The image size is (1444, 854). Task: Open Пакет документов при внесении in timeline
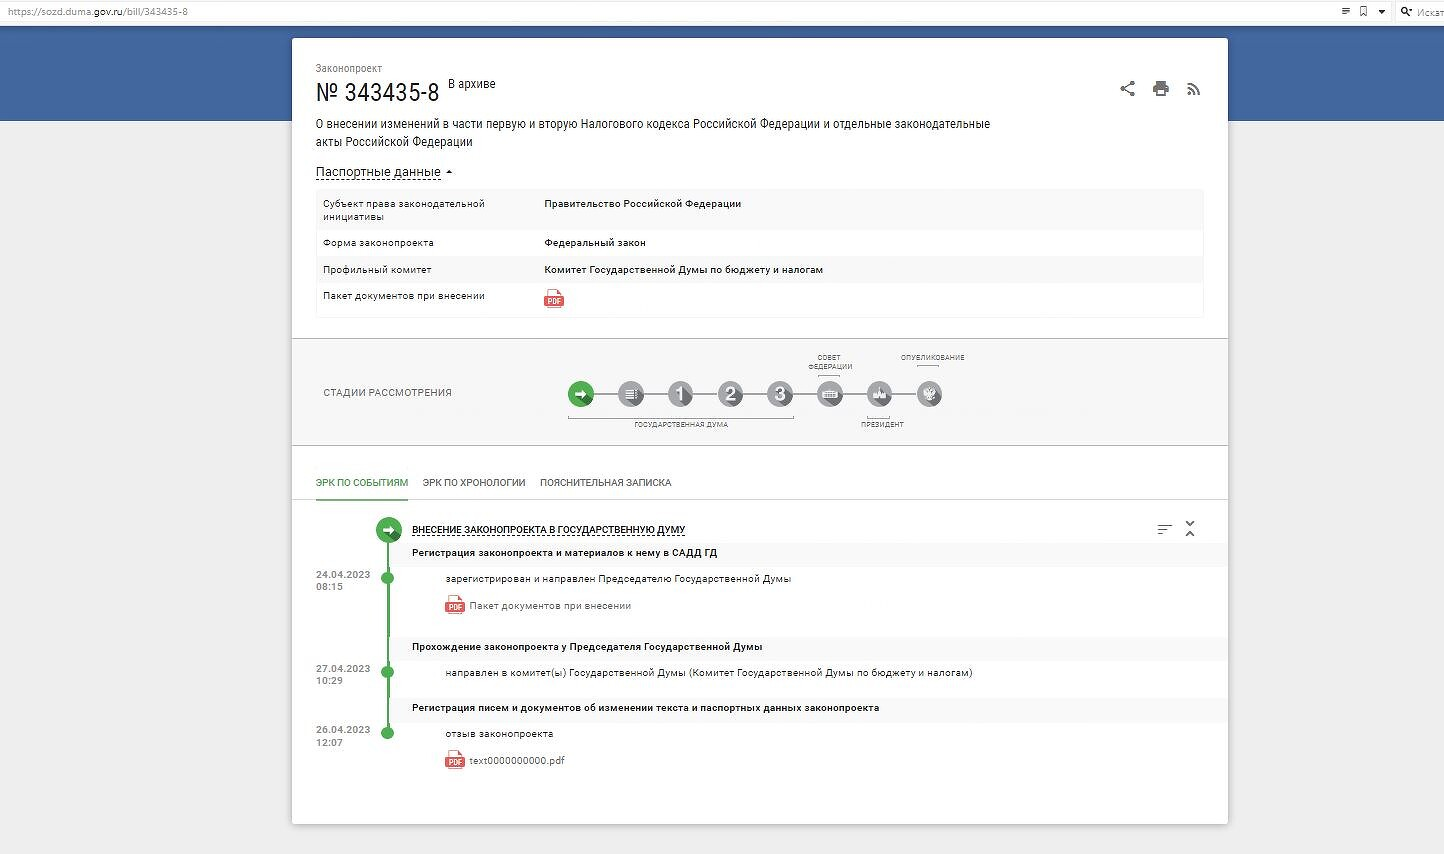click(549, 606)
